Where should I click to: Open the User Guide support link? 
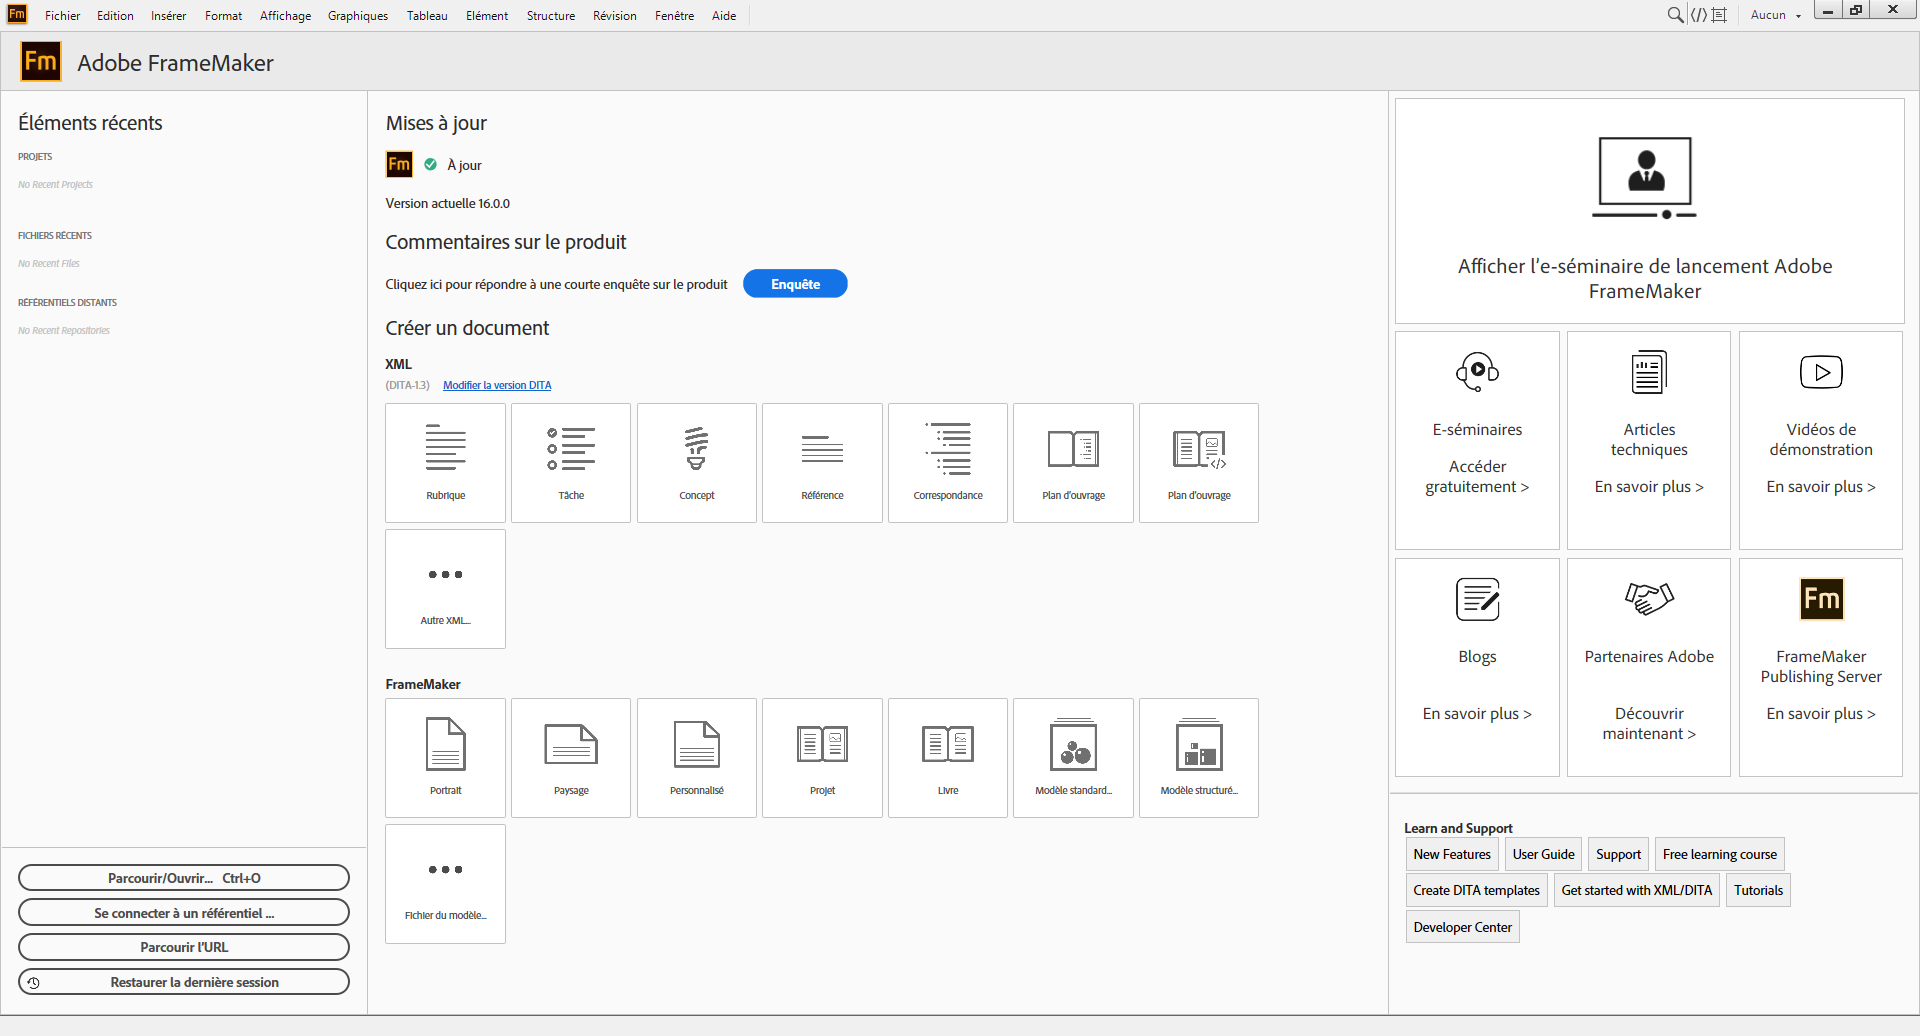[x=1543, y=854]
